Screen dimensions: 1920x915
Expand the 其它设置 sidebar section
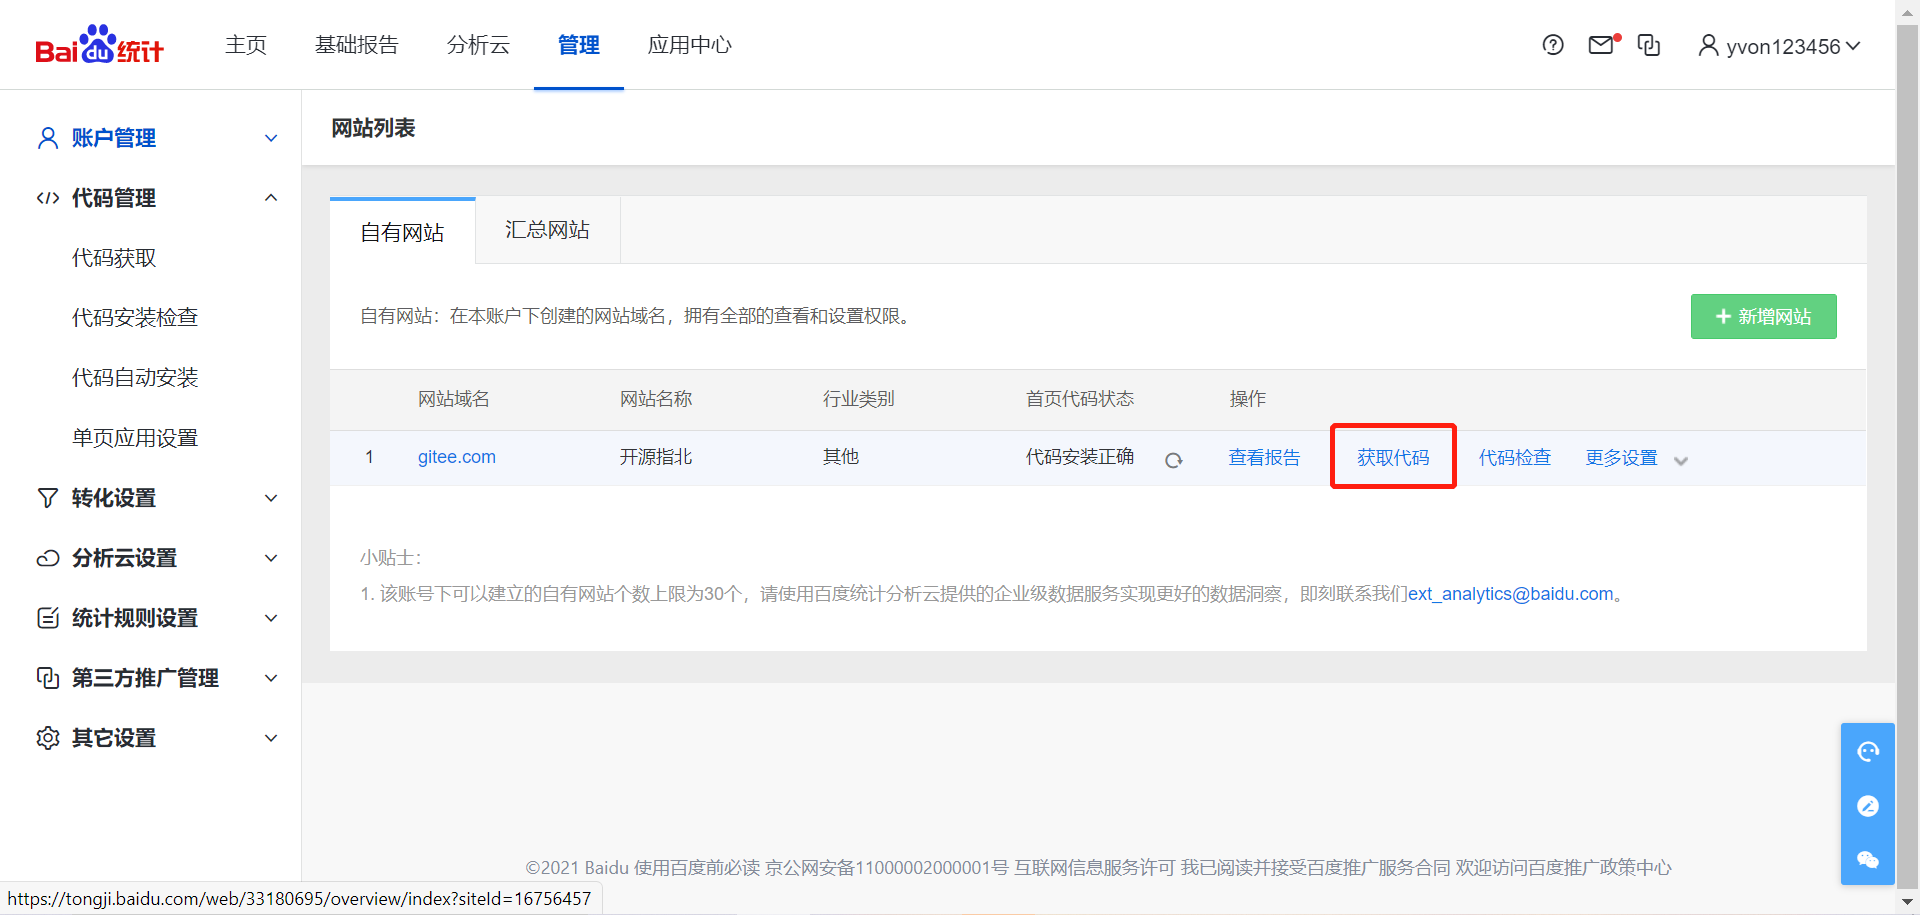tap(271, 738)
